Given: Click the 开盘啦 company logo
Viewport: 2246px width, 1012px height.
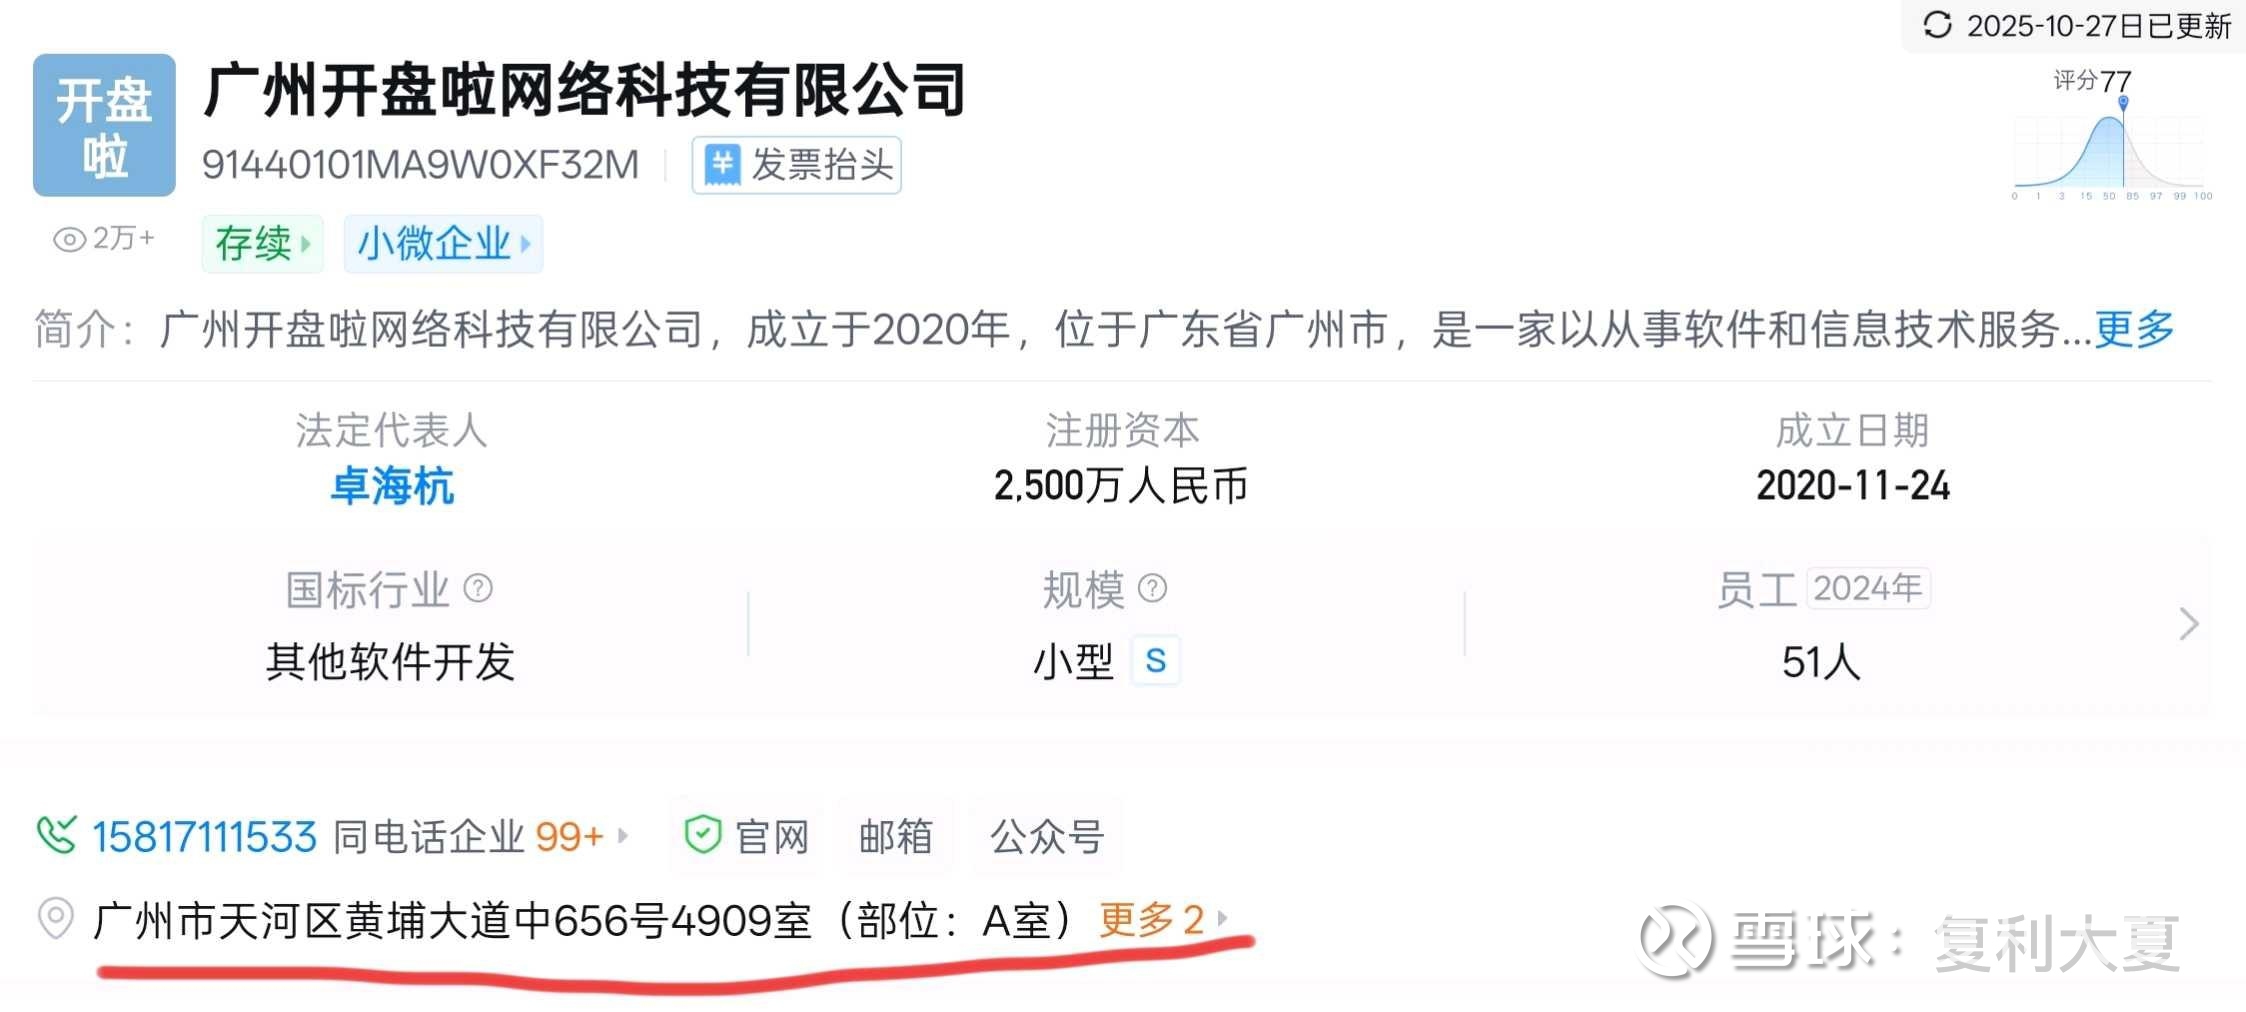Looking at the screenshot, I should (104, 125).
